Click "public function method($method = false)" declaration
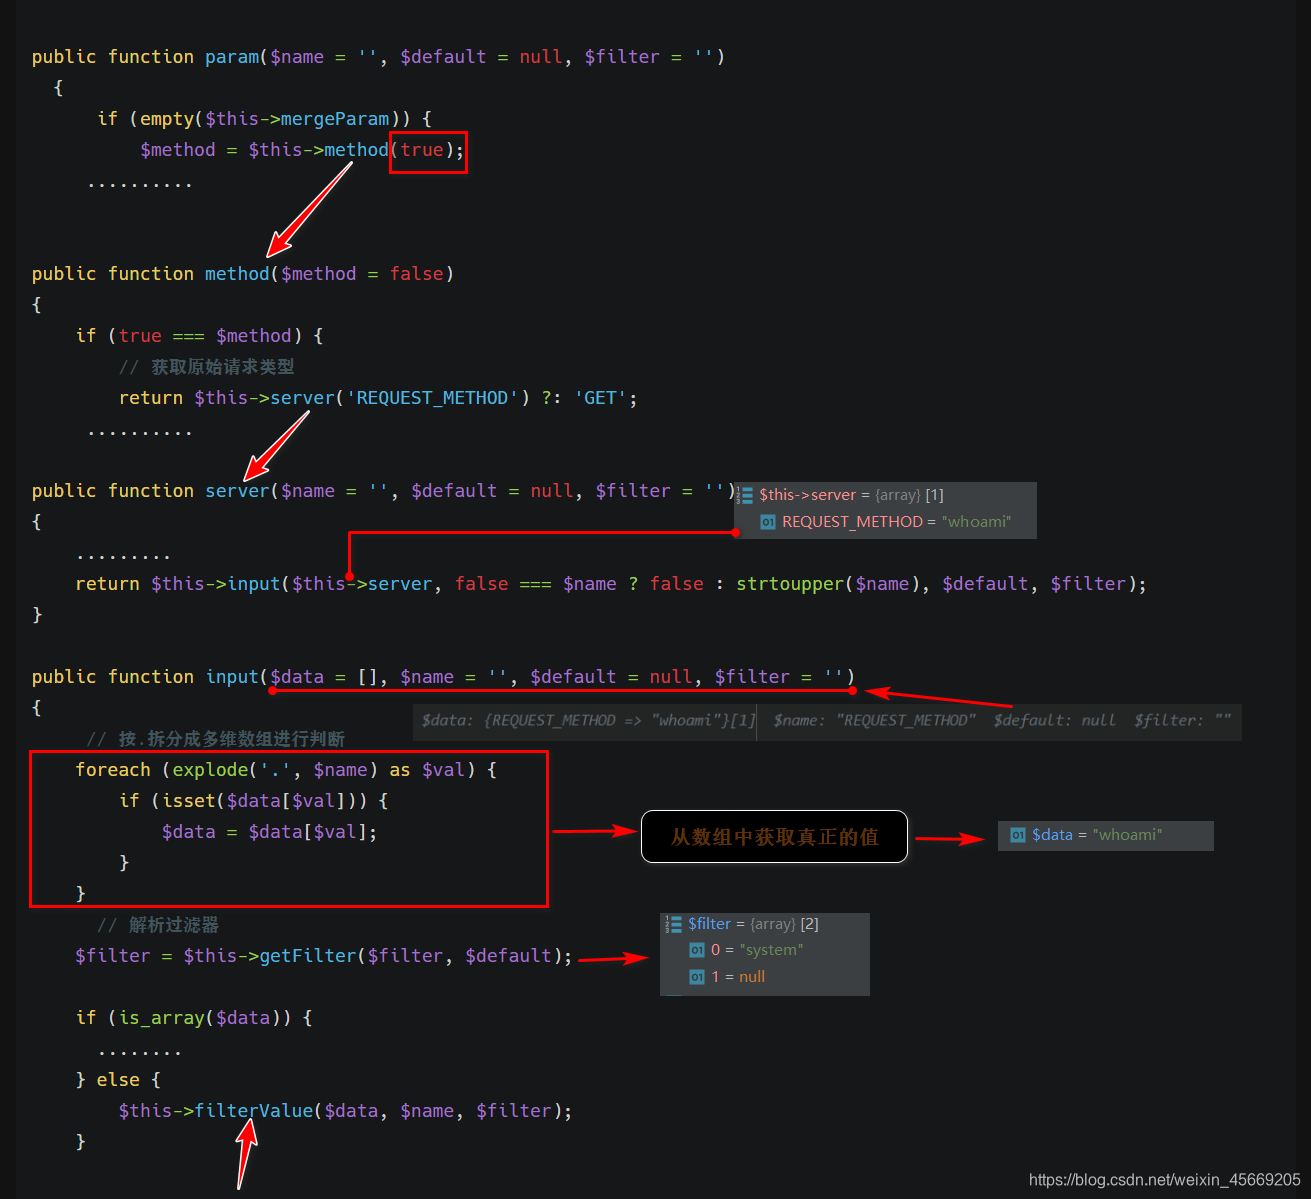Image resolution: width=1311 pixels, height=1199 pixels. pyautogui.click(x=243, y=274)
